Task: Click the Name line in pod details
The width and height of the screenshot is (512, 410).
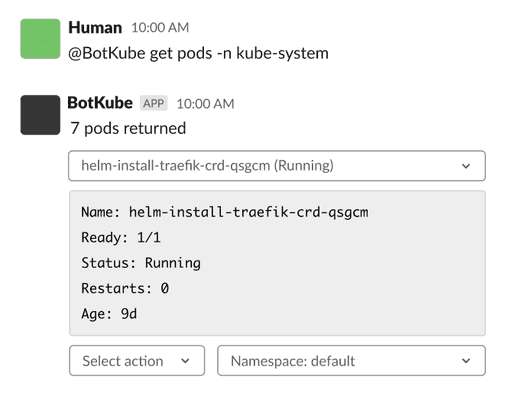Action: [225, 212]
